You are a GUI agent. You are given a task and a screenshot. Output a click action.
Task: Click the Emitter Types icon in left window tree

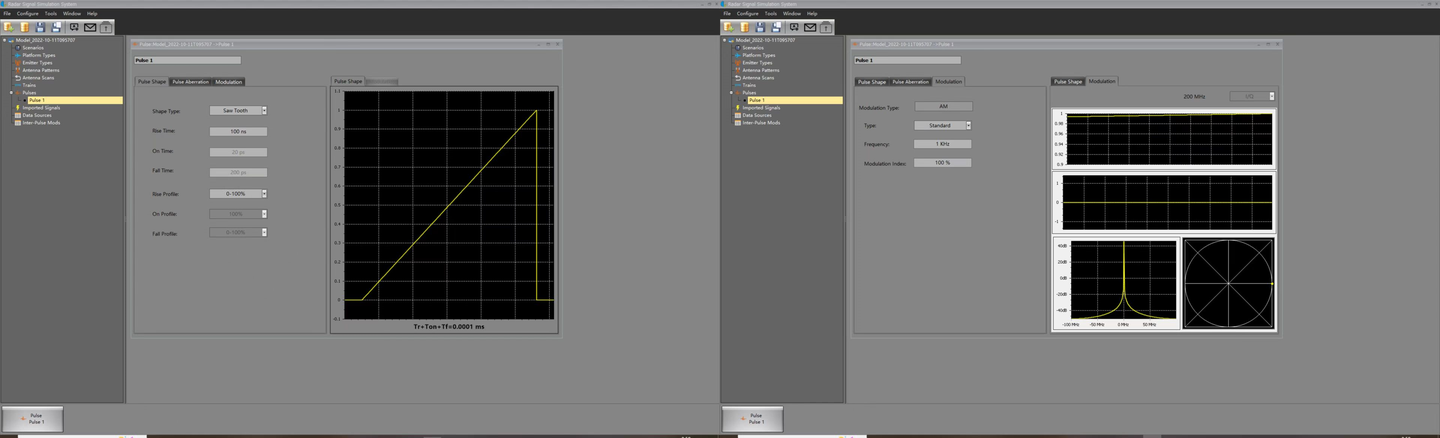(x=17, y=63)
